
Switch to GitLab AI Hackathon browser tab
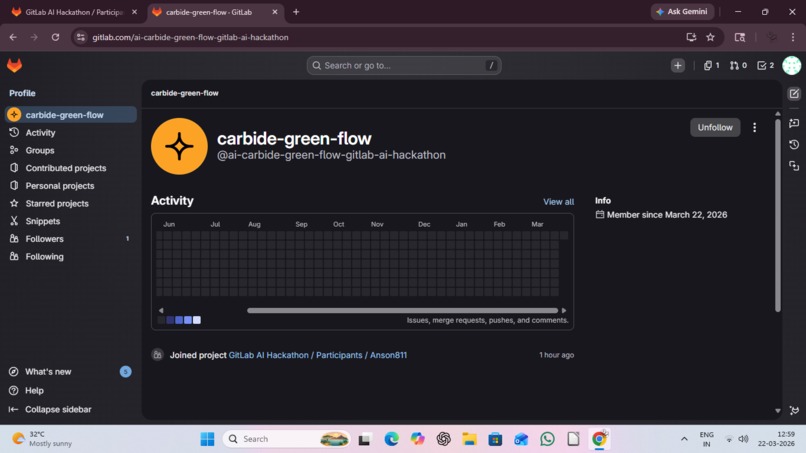pos(74,12)
